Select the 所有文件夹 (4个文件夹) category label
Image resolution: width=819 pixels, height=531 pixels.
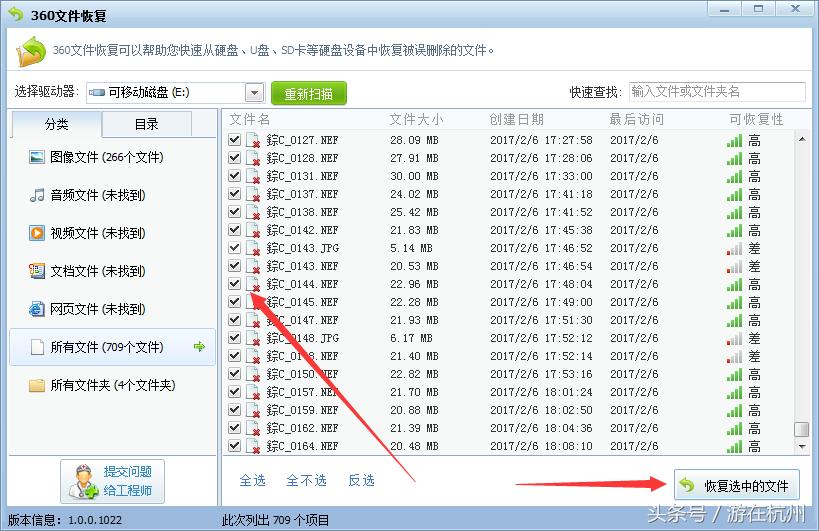click(113, 385)
